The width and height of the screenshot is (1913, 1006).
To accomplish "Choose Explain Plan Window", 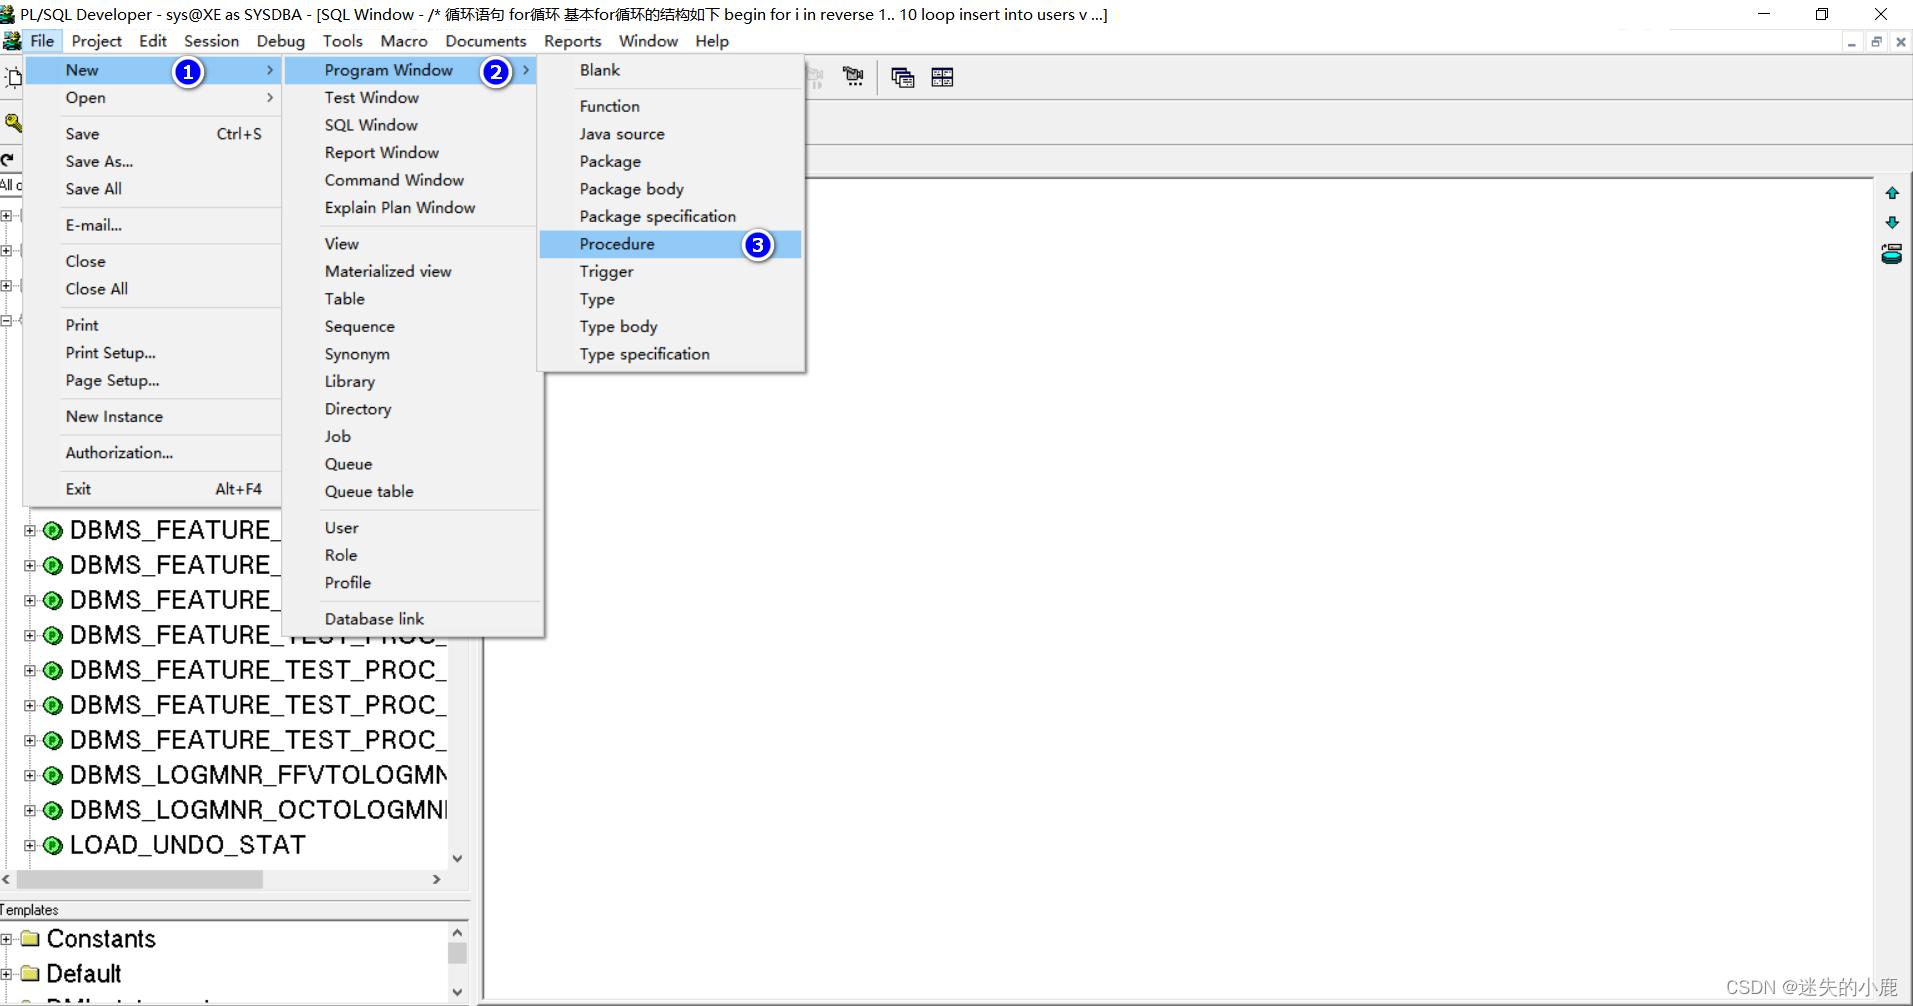I will click(412, 208).
